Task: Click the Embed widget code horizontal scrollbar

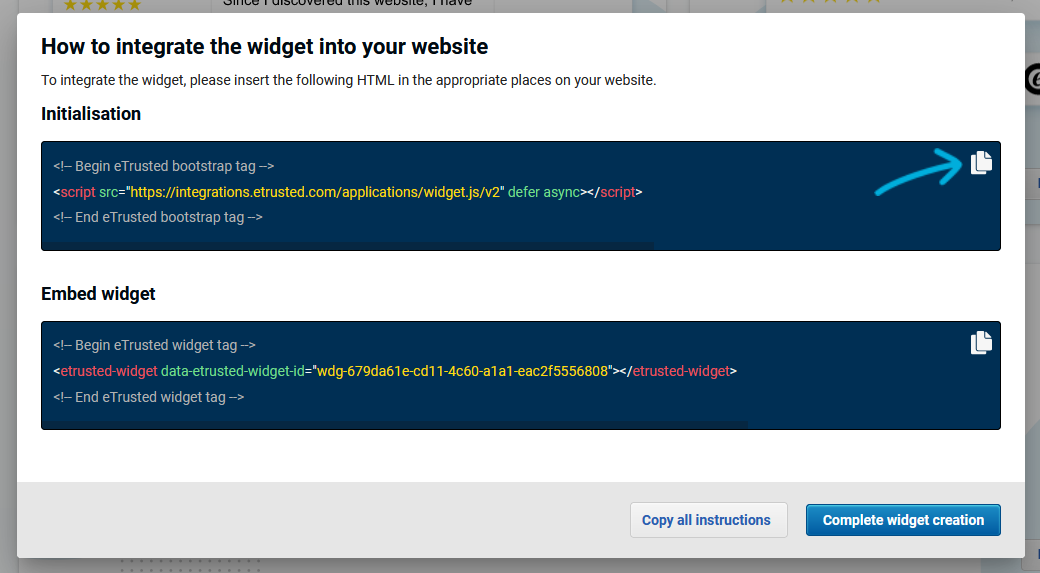Action: point(395,424)
